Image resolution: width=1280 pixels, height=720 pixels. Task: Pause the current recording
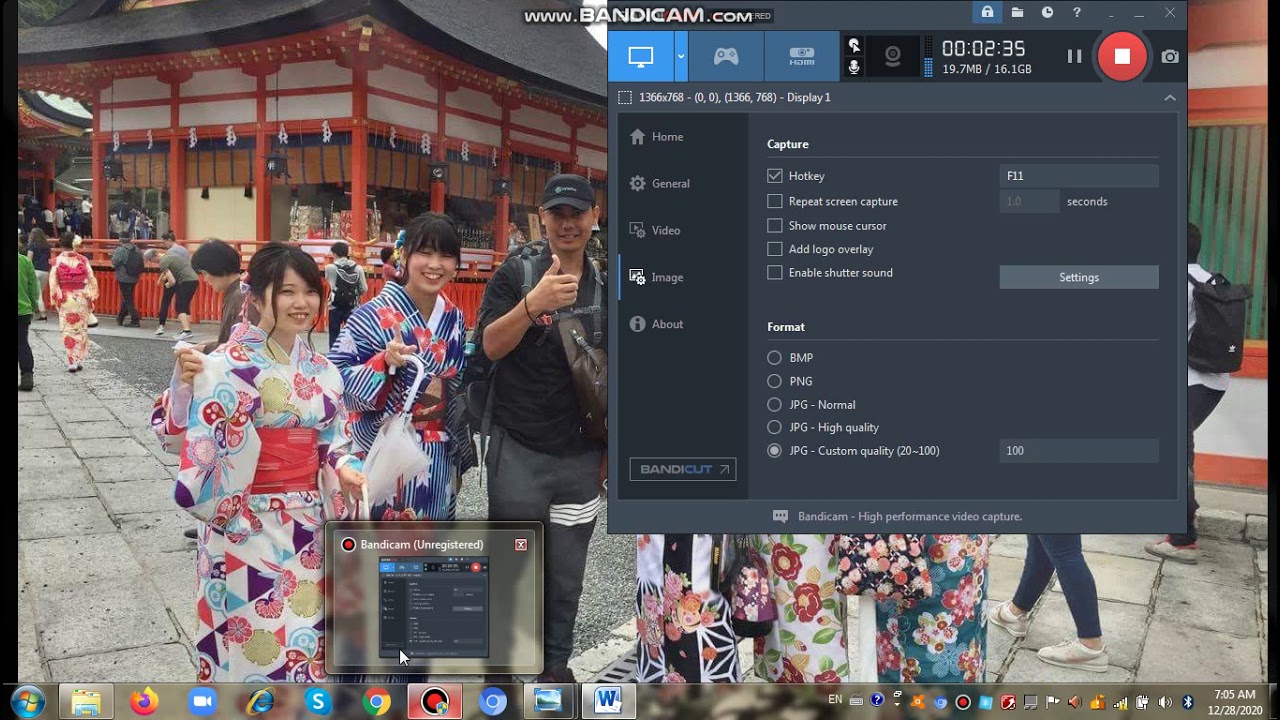point(1074,57)
